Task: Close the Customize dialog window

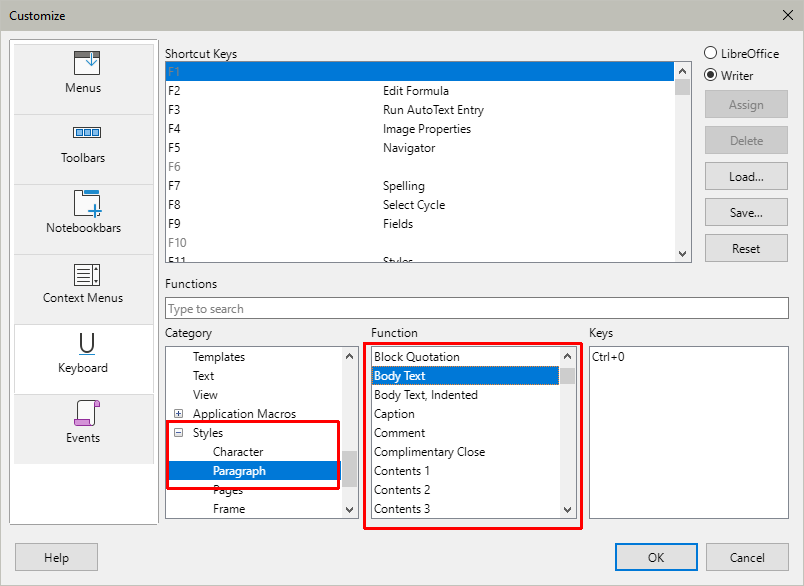Action: [788, 15]
